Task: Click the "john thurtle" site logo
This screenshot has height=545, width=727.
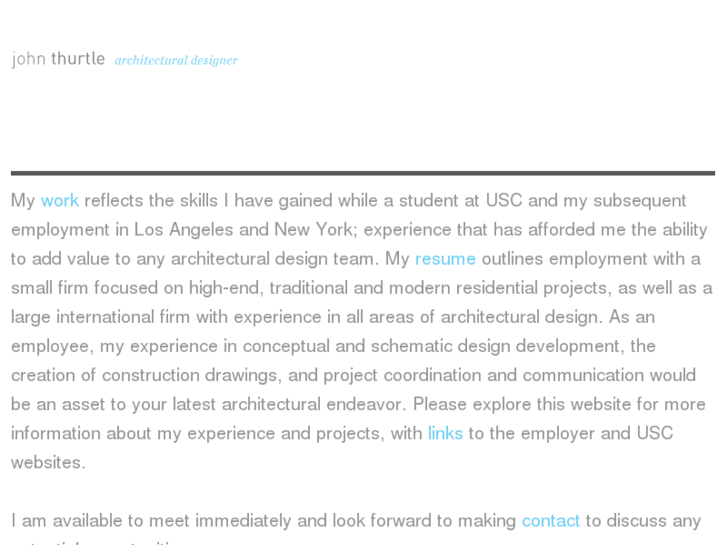Action: (58, 59)
